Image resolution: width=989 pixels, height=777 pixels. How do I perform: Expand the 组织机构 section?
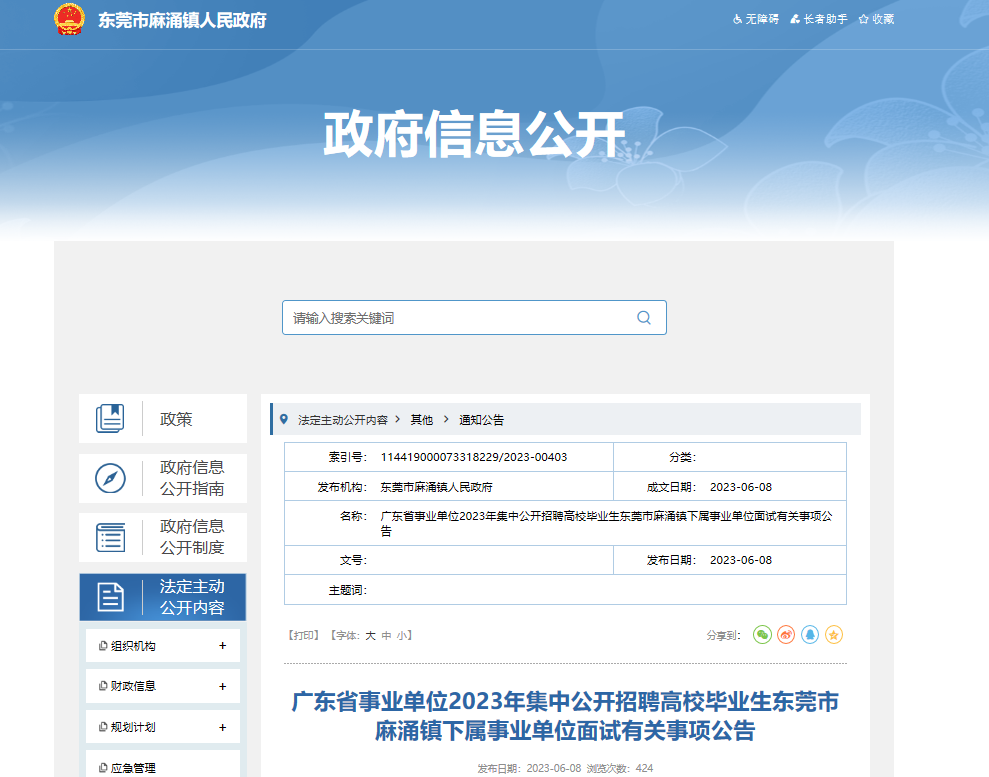click(x=222, y=646)
